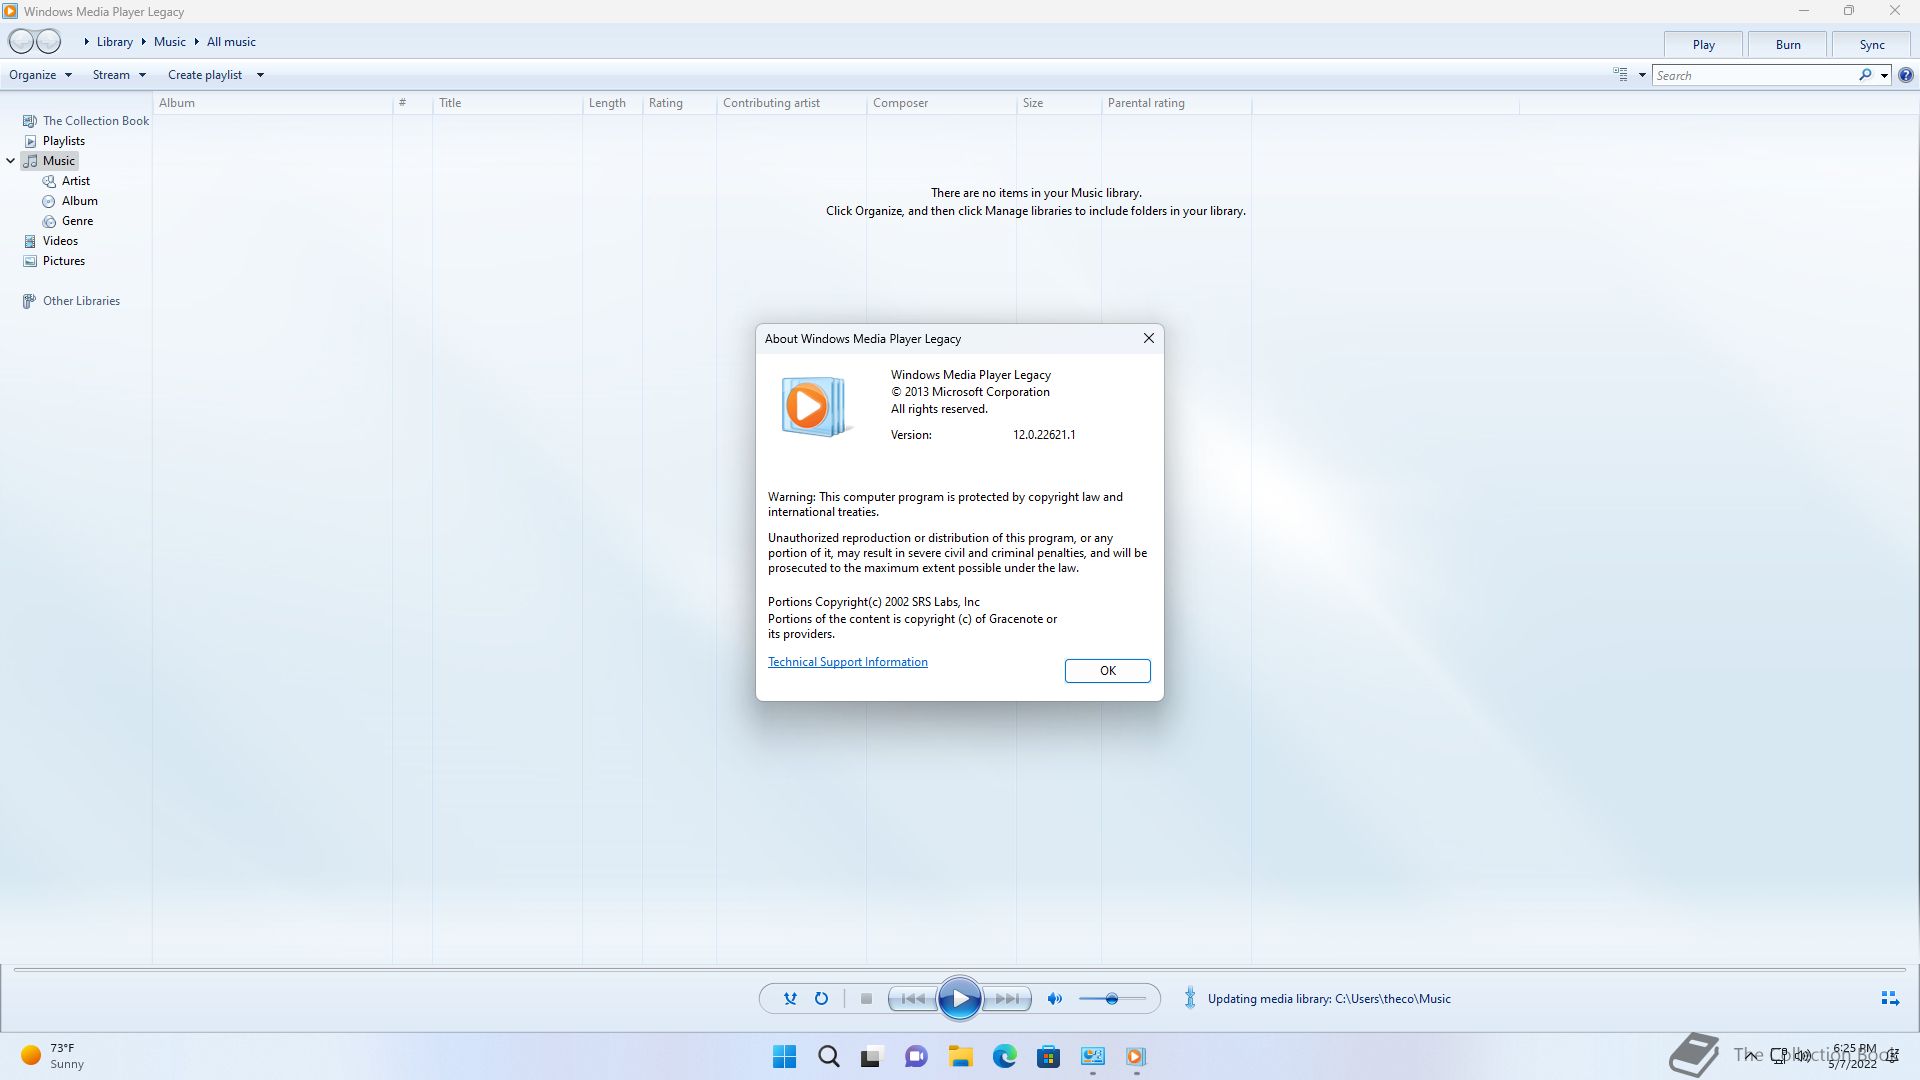Image resolution: width=1920 pixels, height=1080 pixels.
Task: Open Microsoft Edge from taskbar
Action: (x=1004, y=1056)
